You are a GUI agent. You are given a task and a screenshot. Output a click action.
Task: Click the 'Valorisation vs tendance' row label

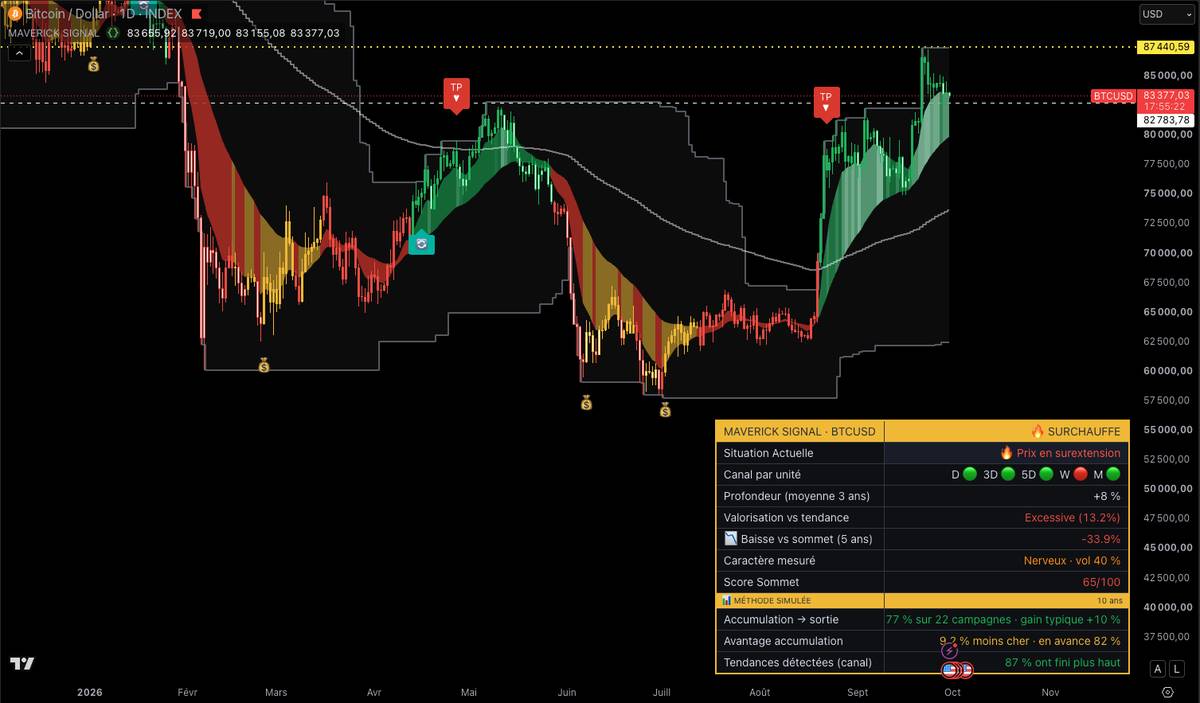click(786, 518)
